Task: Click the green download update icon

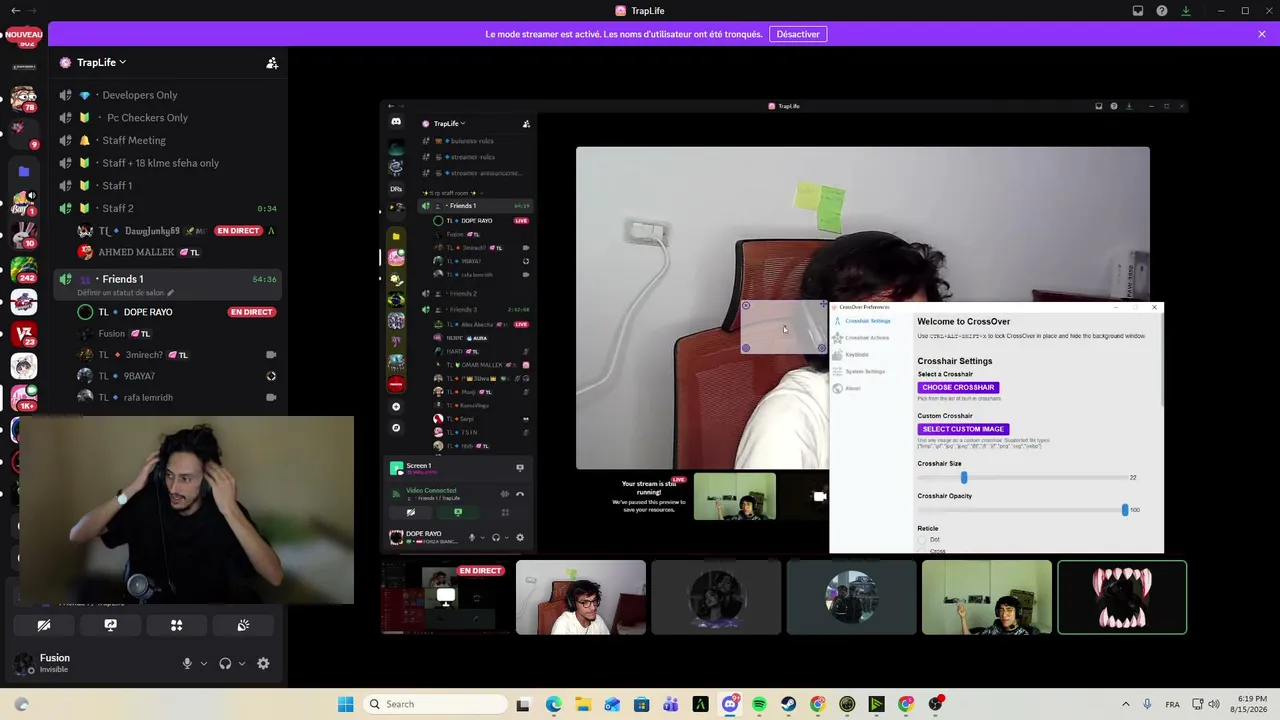Action: (x=1186, y=11)
